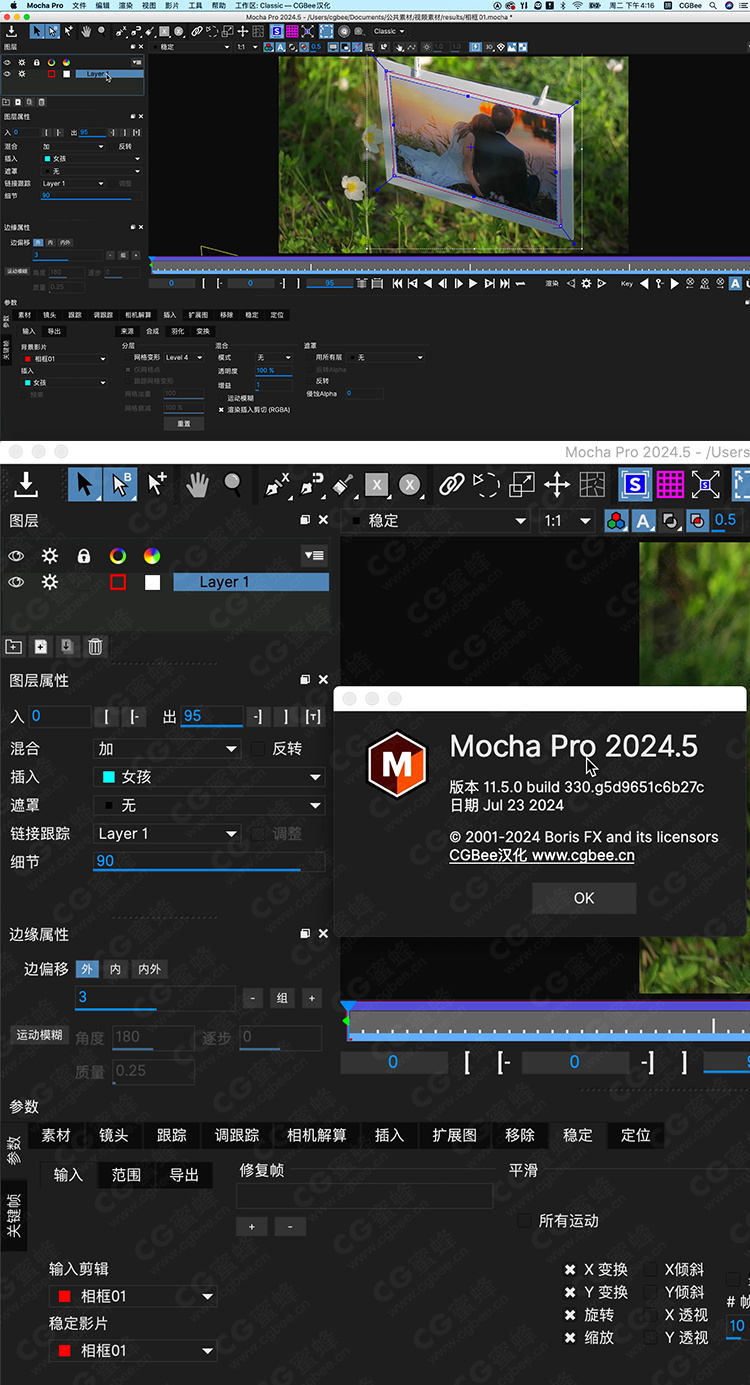The height and width of the screenshot is (1385, 750).
Task: Select the magnifier zoom tool in enlarged toolbar
Action: [233, 485]
